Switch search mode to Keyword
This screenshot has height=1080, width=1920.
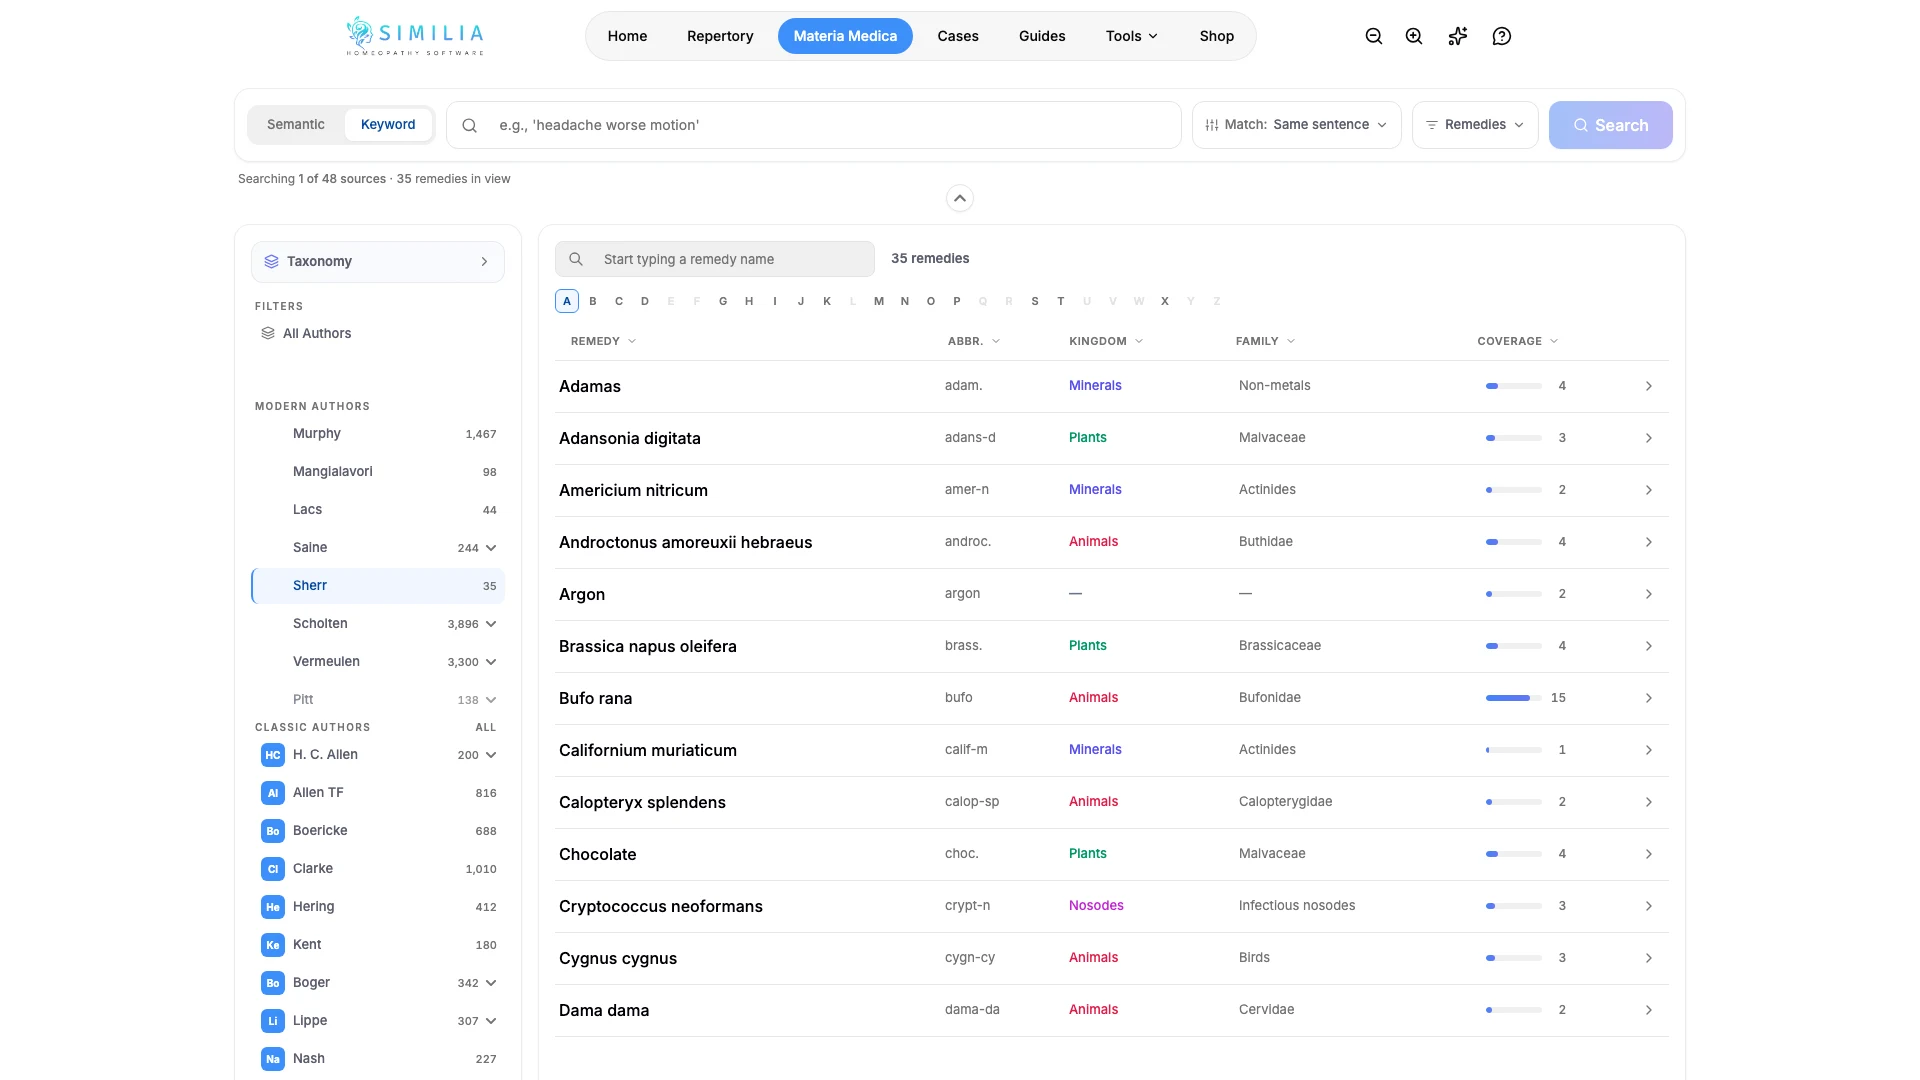pos(388,125)
